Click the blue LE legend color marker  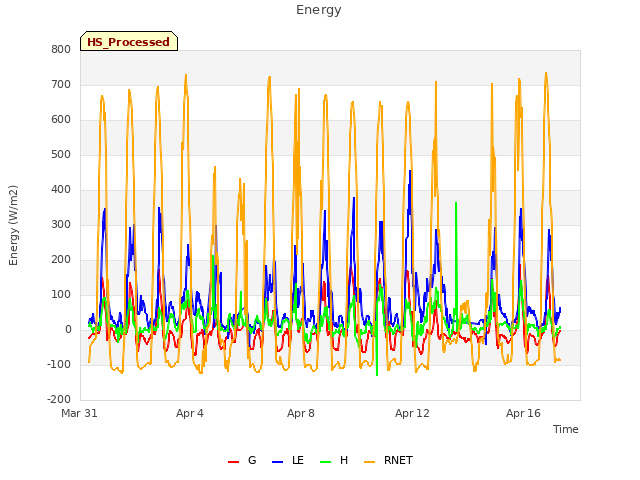[x=277, y=462]
